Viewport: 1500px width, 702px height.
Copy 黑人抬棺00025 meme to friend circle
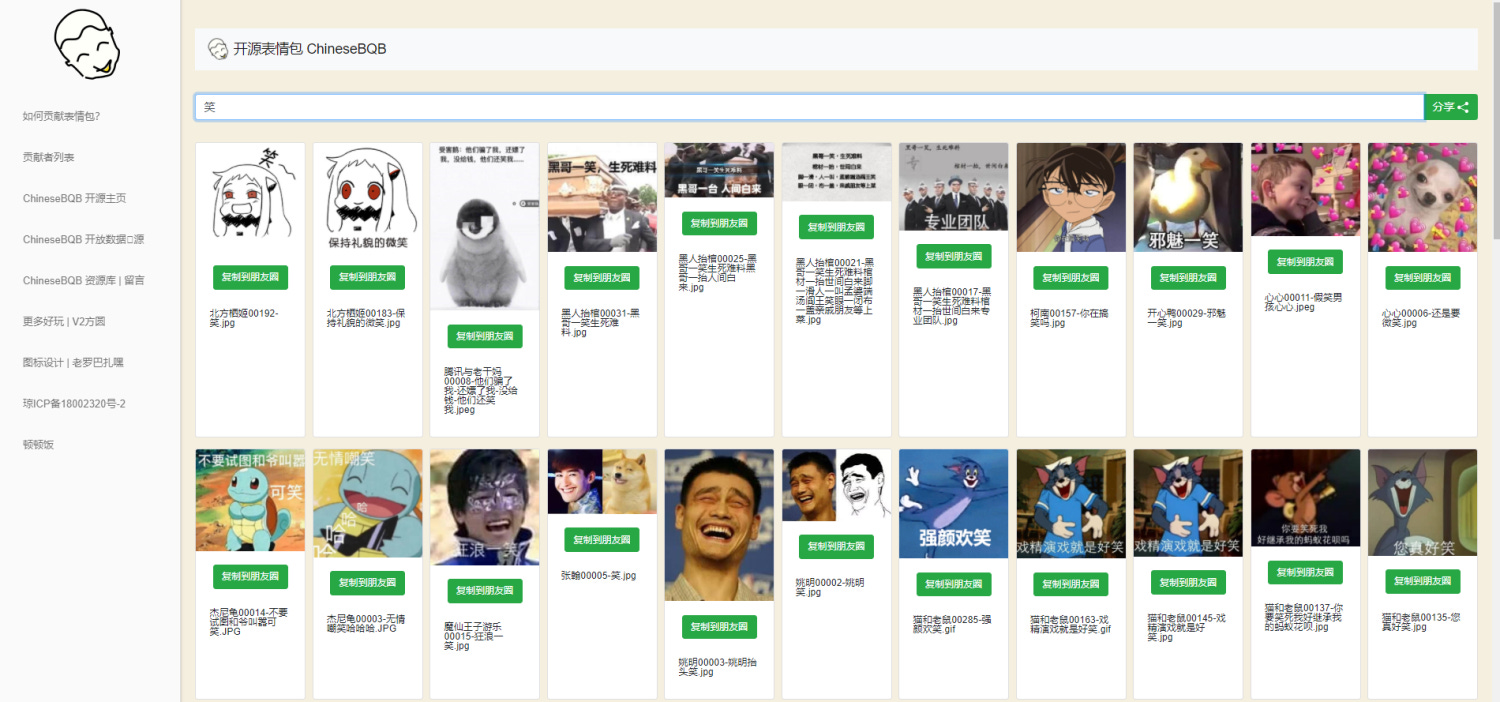point(719,223)
